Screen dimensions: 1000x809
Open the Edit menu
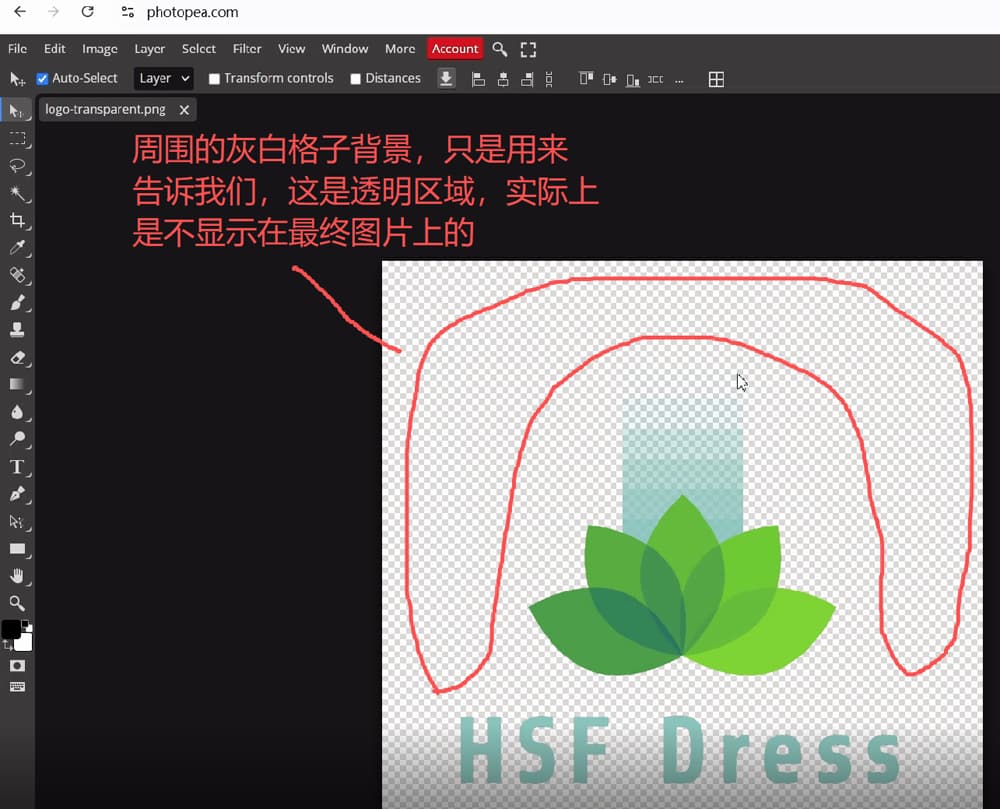(54, 49)
